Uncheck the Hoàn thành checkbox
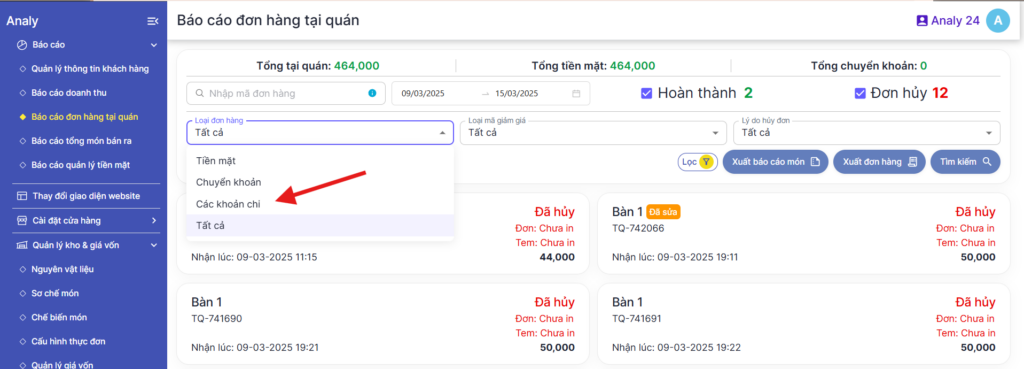1024x369 pixels. (x=647, y=93)
